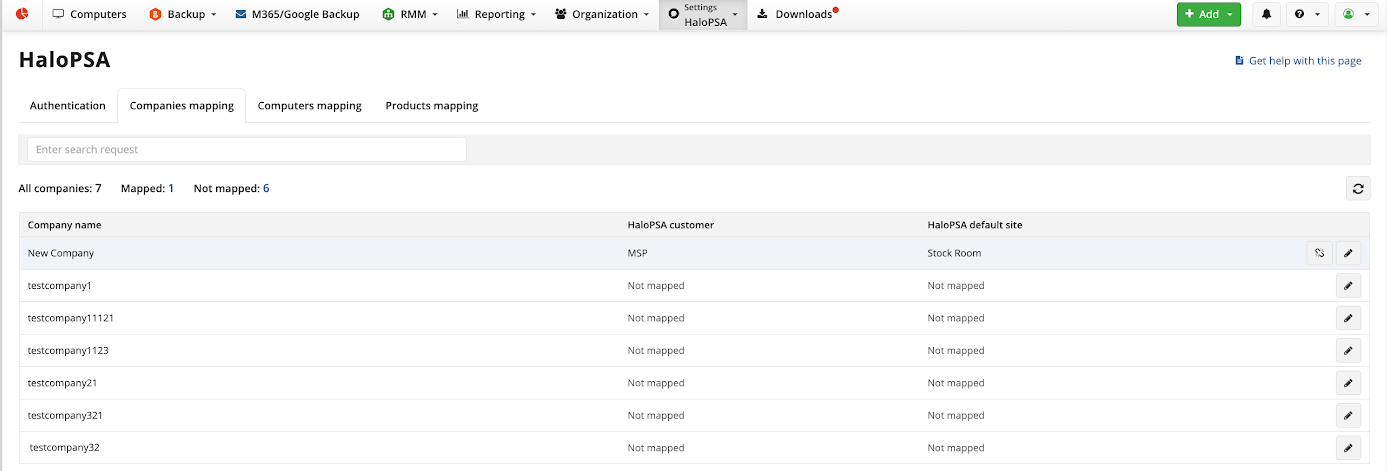Image resolution: width=1387 pixels, height=471 pixels.
Task: Click the HaloPSA default site column header
Action: coord(974,225)
